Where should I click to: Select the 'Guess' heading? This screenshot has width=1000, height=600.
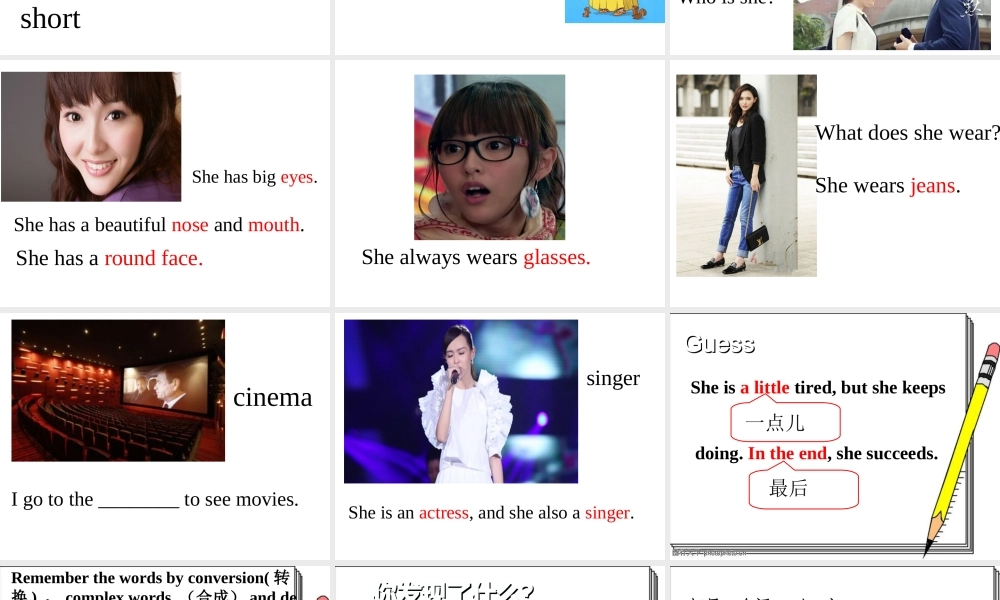point(720,344)
